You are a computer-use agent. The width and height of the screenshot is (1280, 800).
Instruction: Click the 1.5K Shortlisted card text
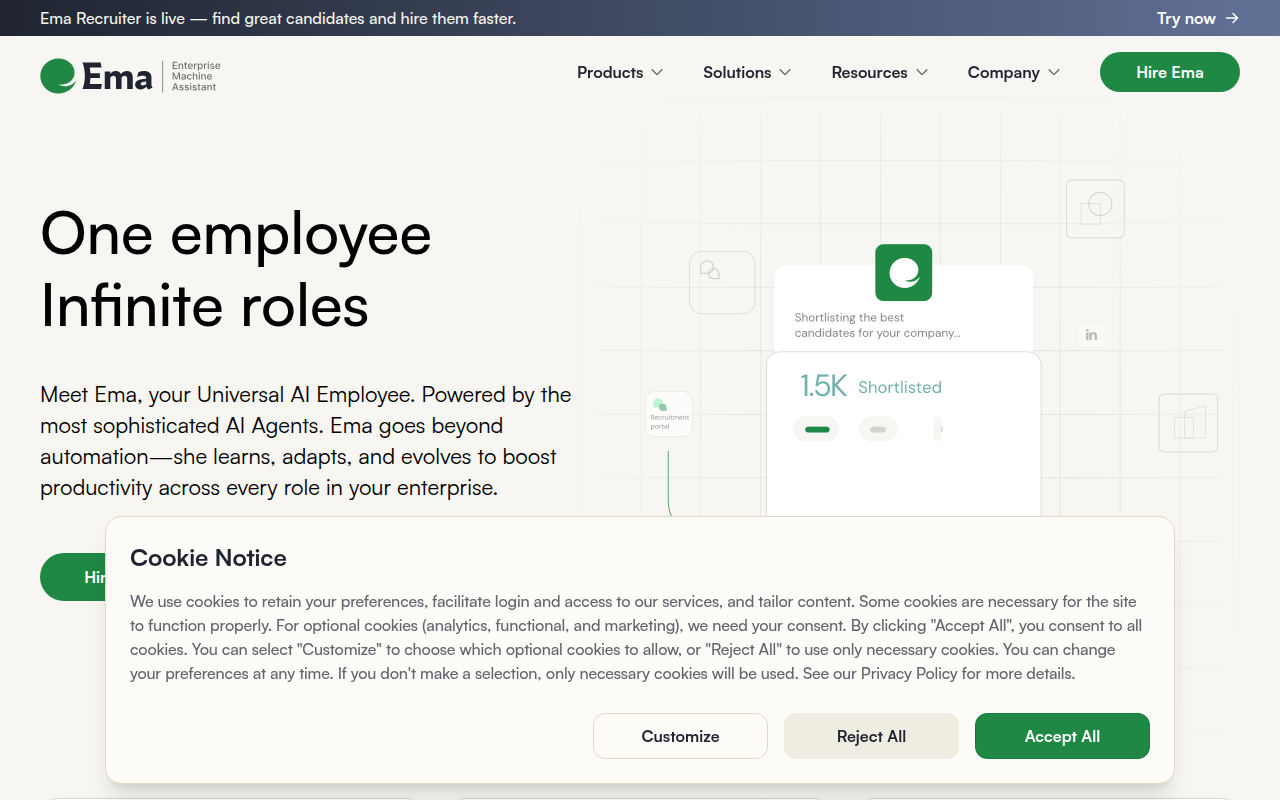click(870, 386)
